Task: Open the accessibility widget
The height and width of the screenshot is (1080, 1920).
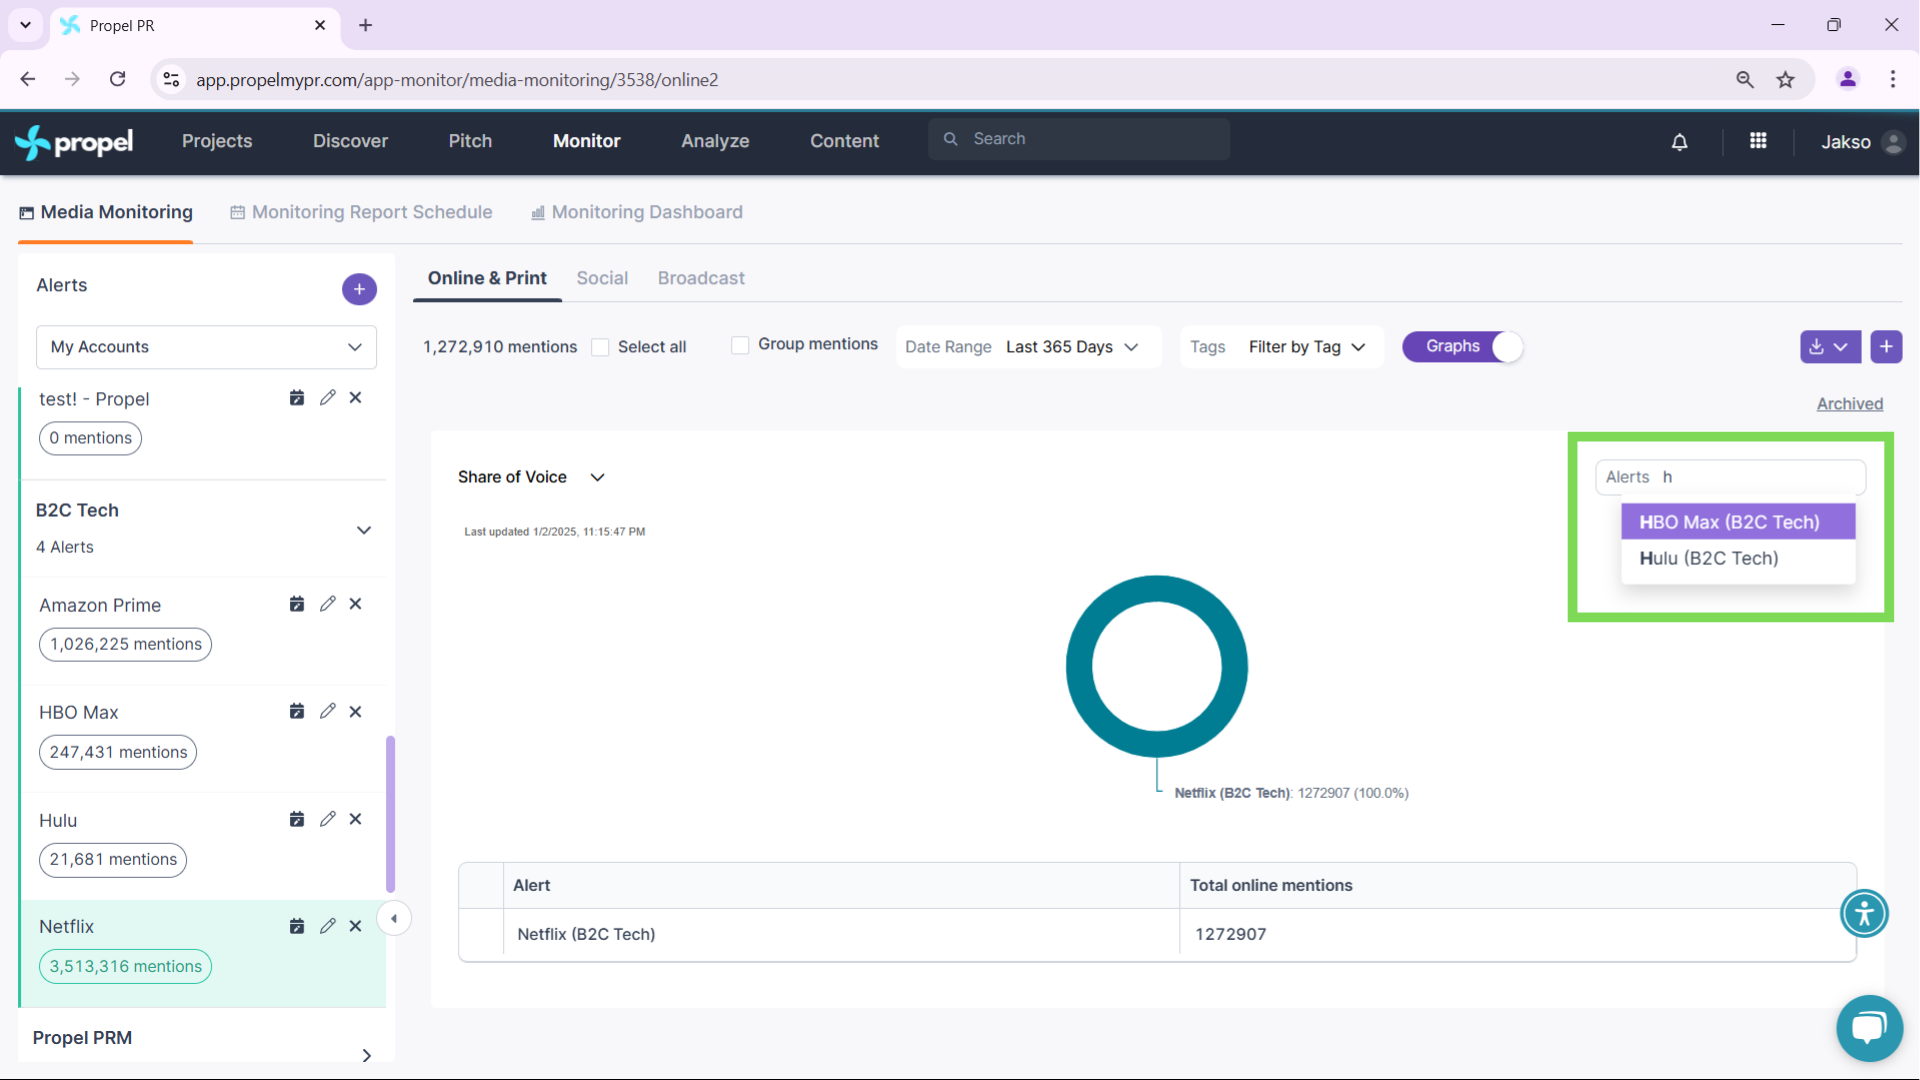Action: (1864, 913)
